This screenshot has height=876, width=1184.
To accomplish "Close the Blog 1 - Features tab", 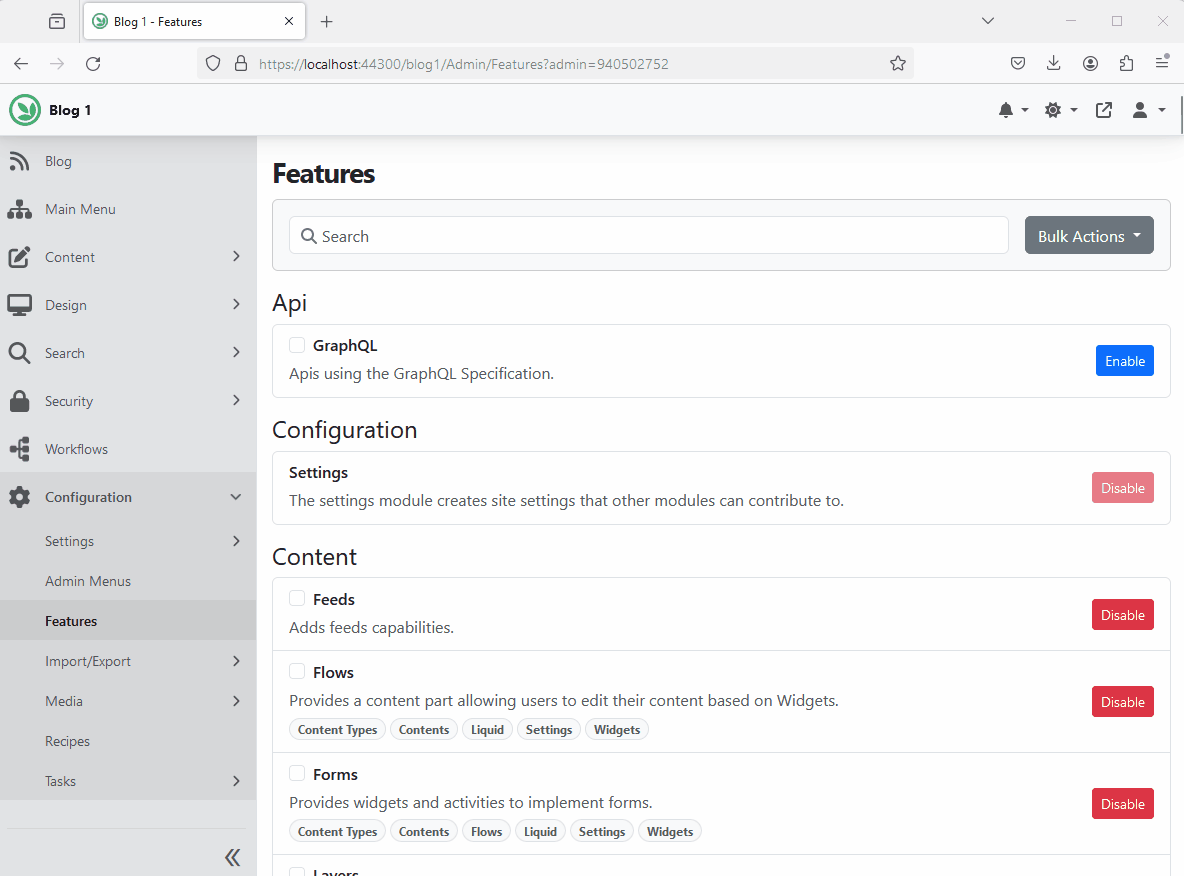I will click(x=288, y=21).
